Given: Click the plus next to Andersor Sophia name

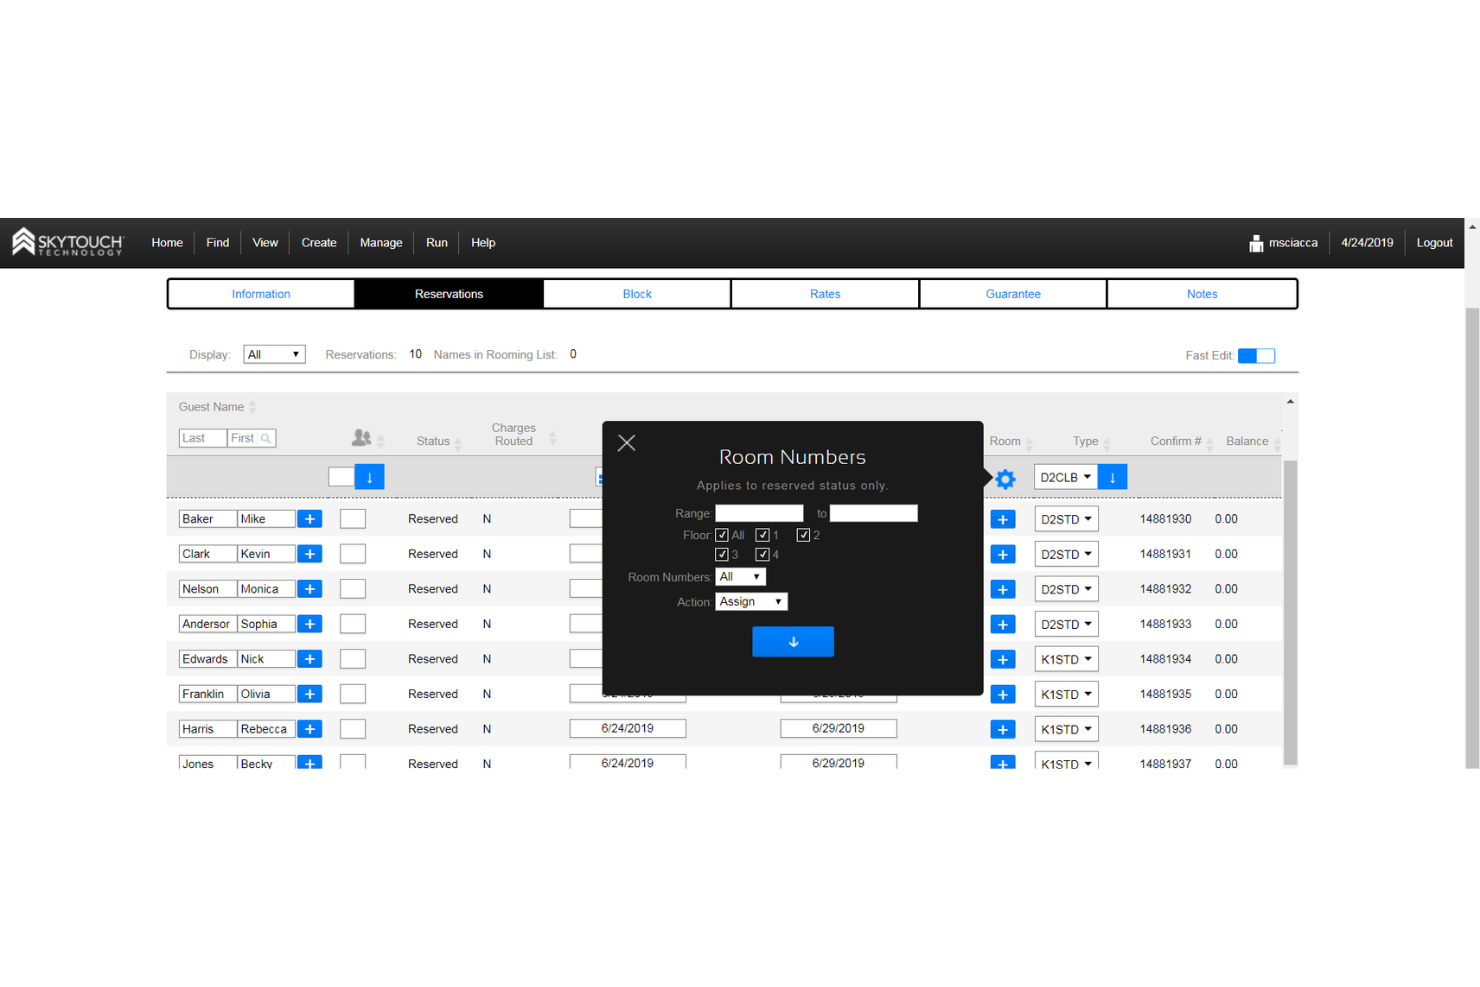Looking at the screenshot, I should [x=310, y=624].
